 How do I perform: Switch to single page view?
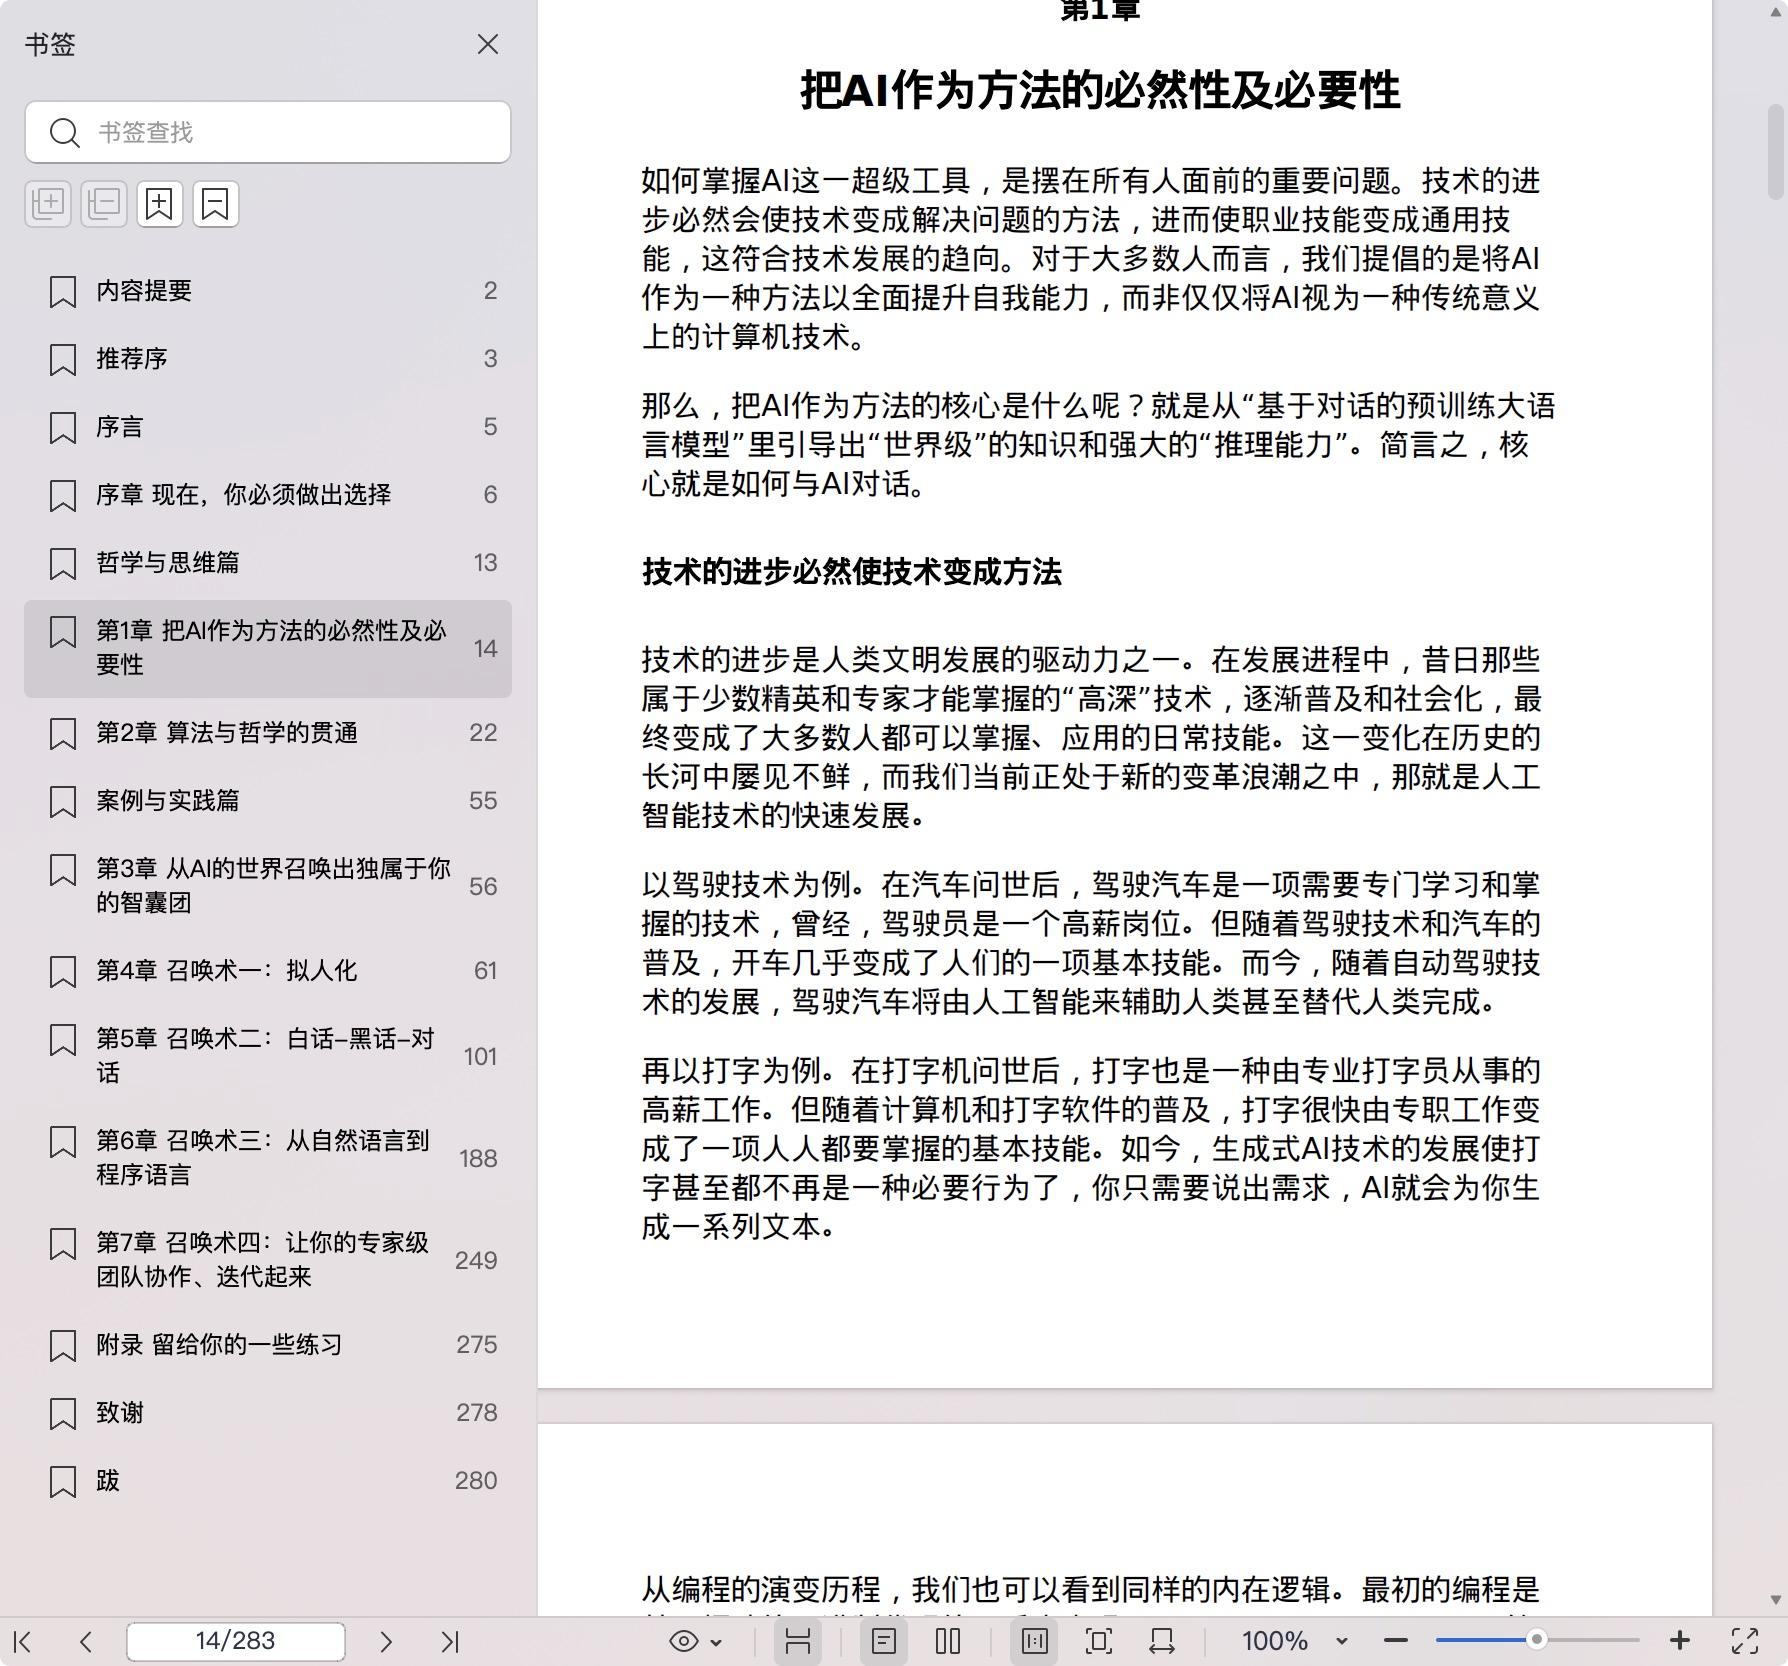point(884,1641)
